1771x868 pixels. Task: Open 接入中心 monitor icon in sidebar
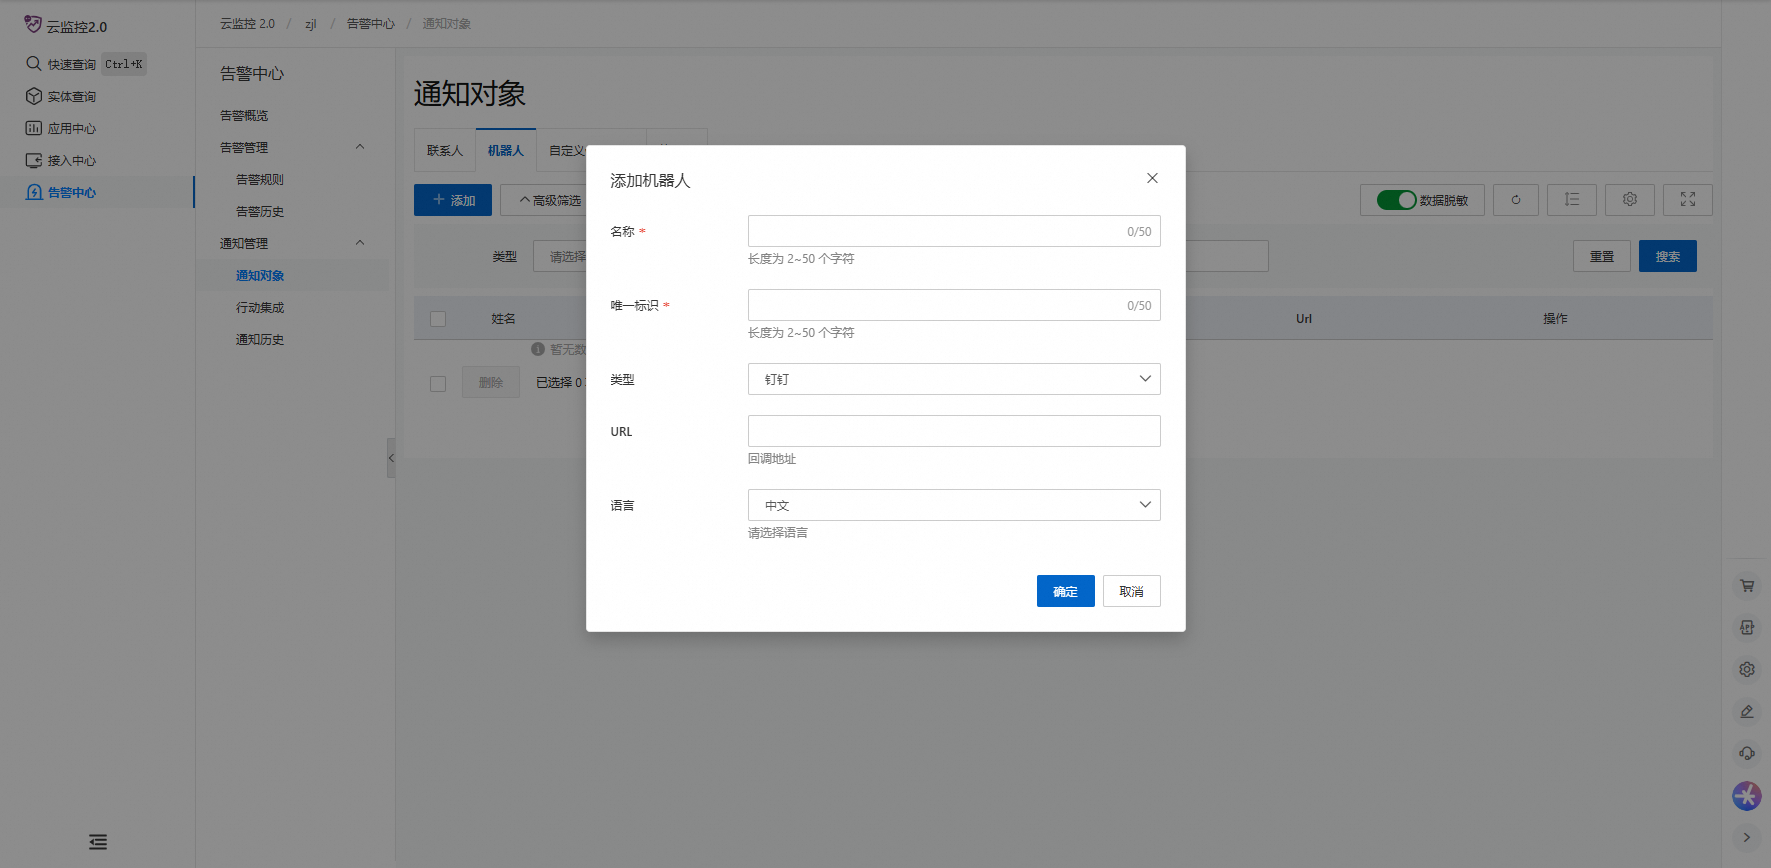pyautogui.click(x=34, y=160)
